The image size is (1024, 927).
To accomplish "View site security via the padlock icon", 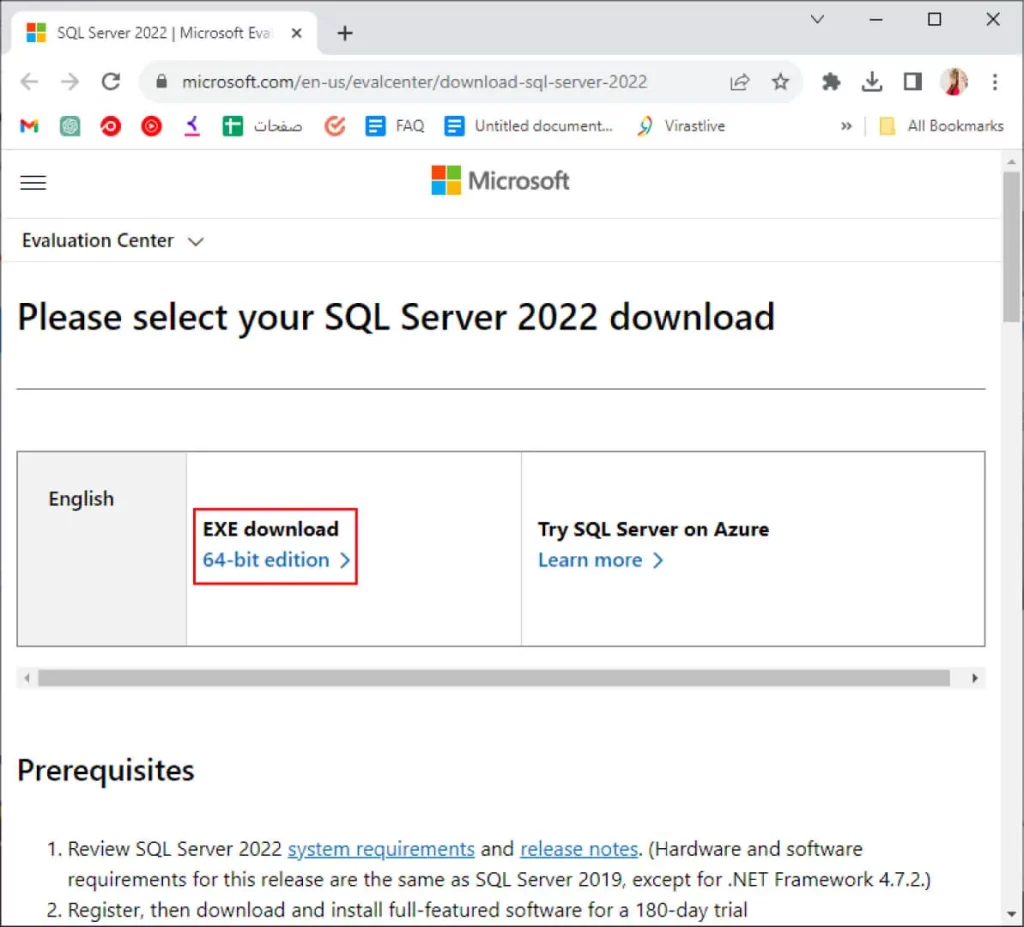I will pos(161,82).
